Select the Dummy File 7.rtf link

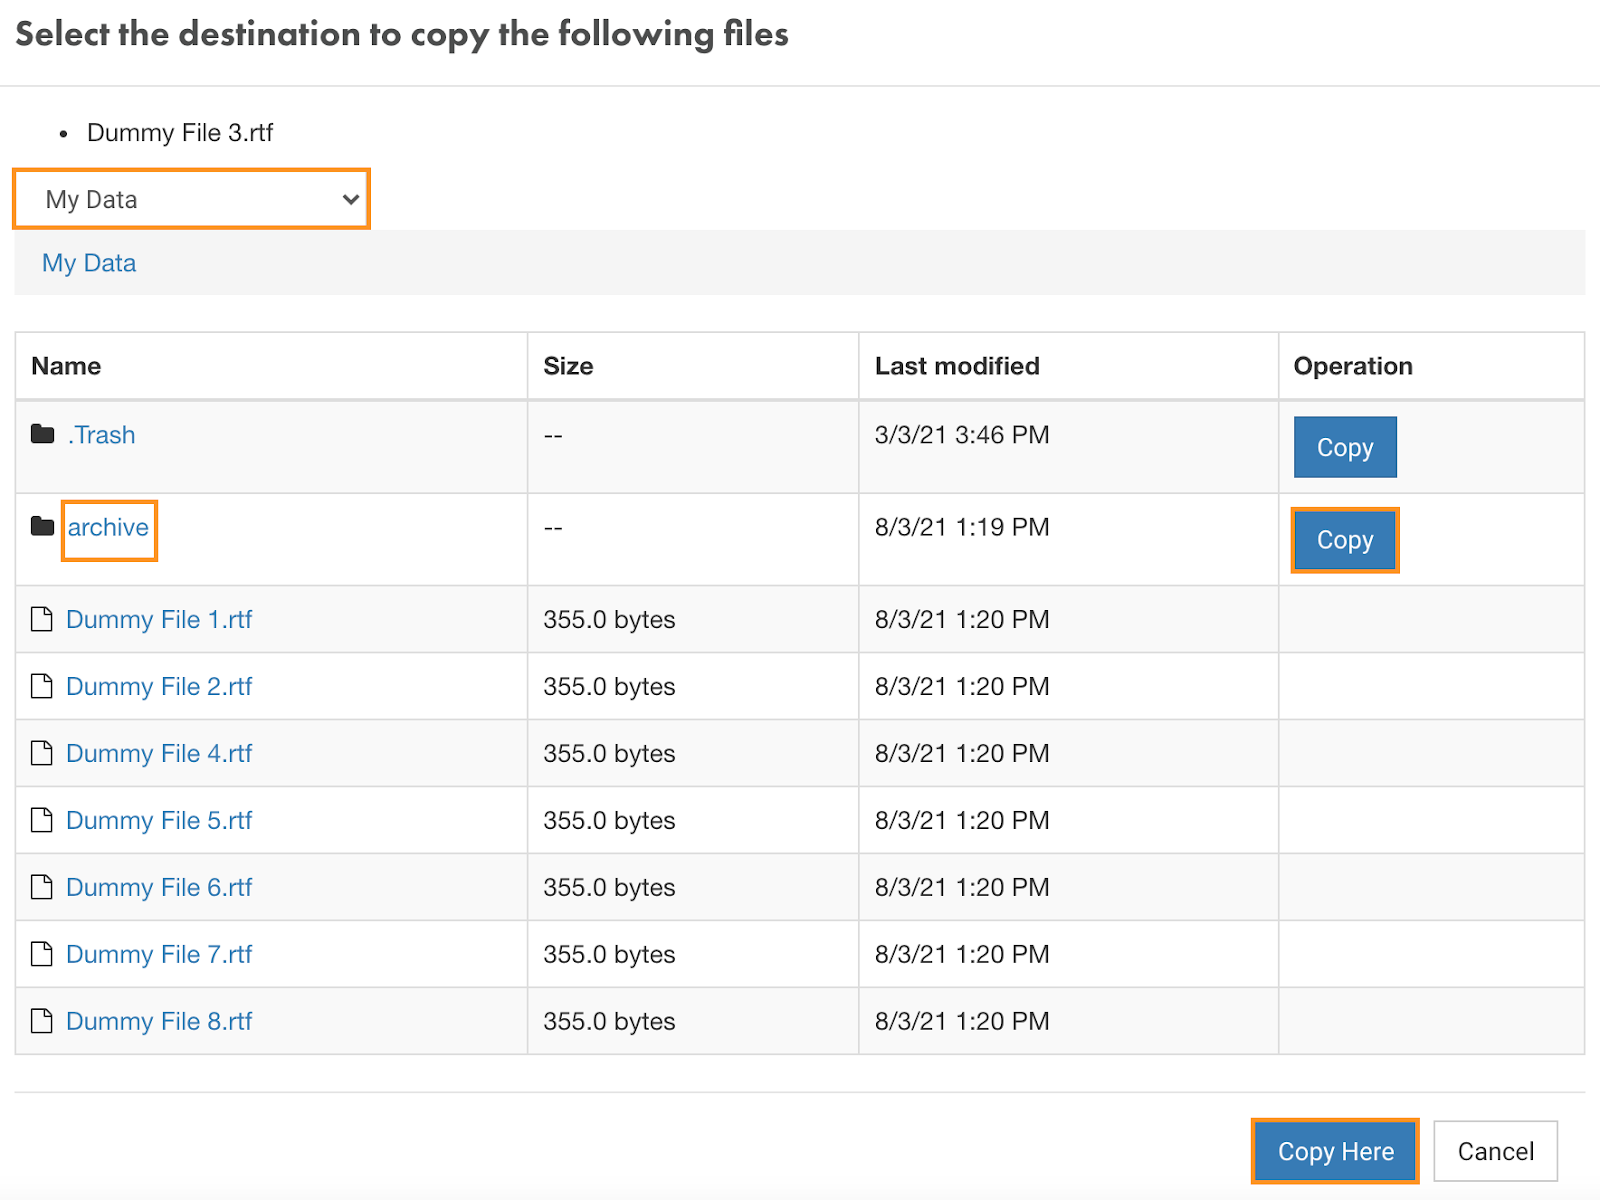159,955
